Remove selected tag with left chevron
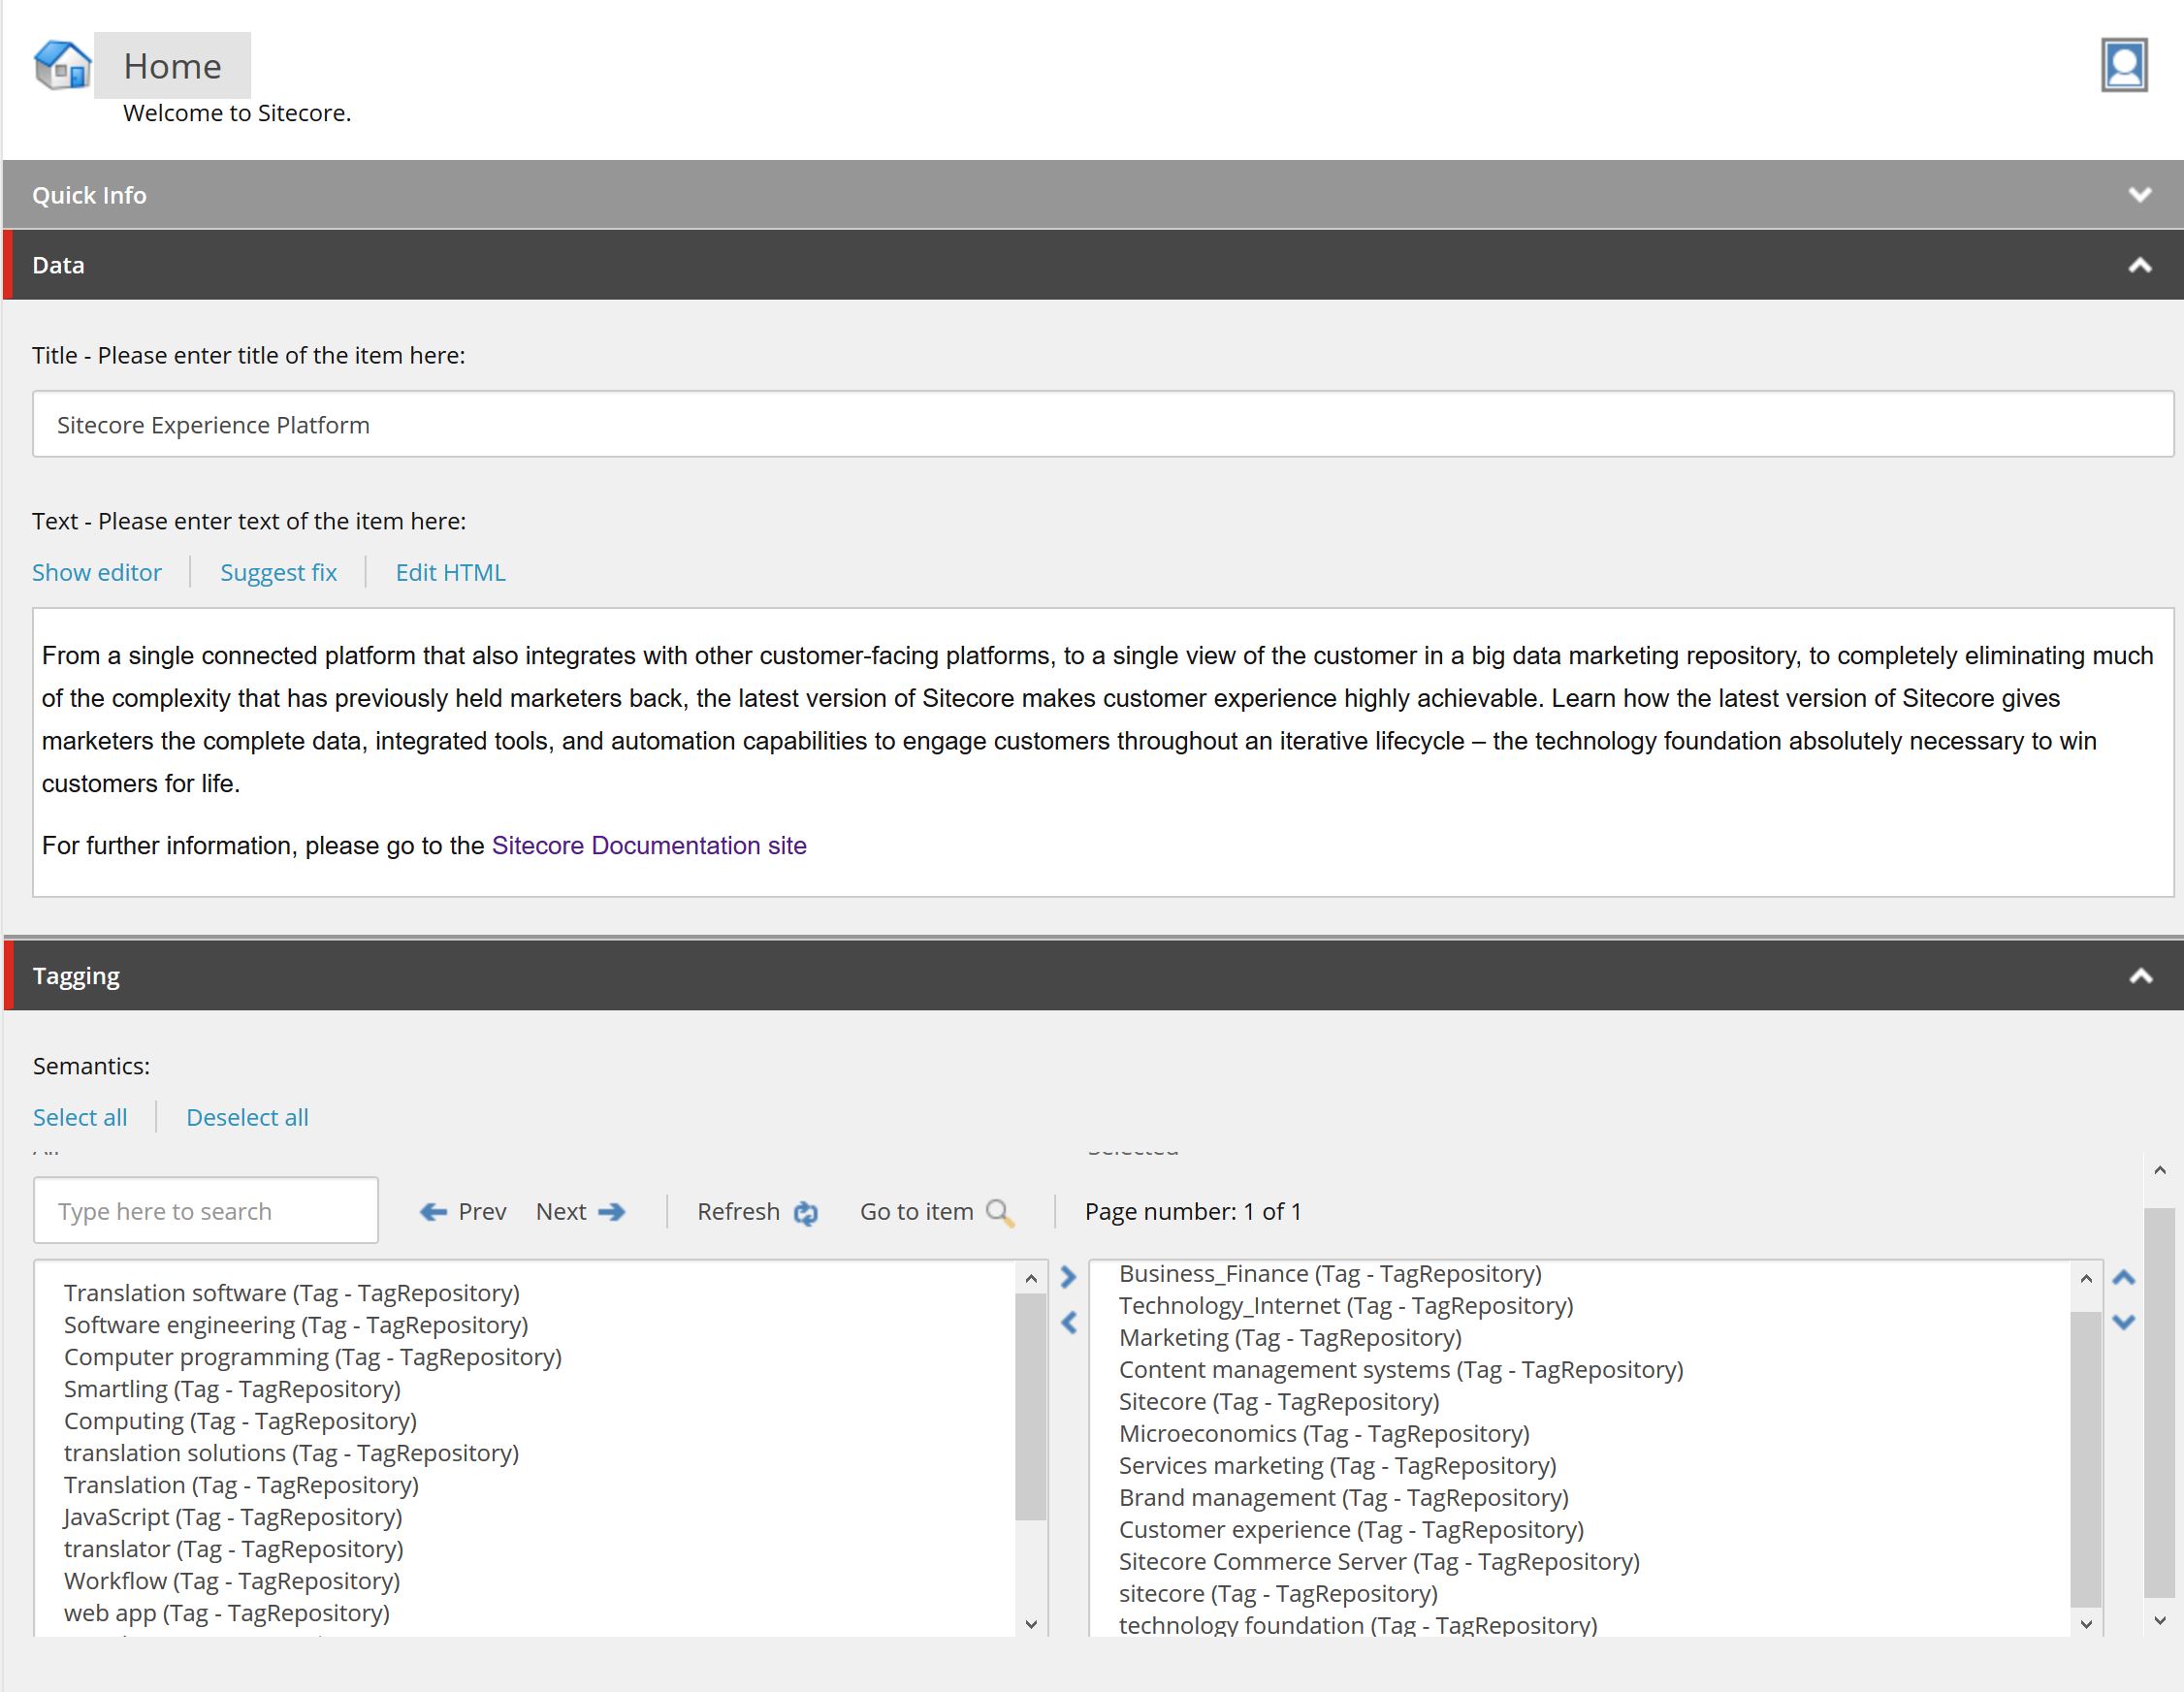This screenshot has height=1692, width=2184. tap(1068, 1323)
